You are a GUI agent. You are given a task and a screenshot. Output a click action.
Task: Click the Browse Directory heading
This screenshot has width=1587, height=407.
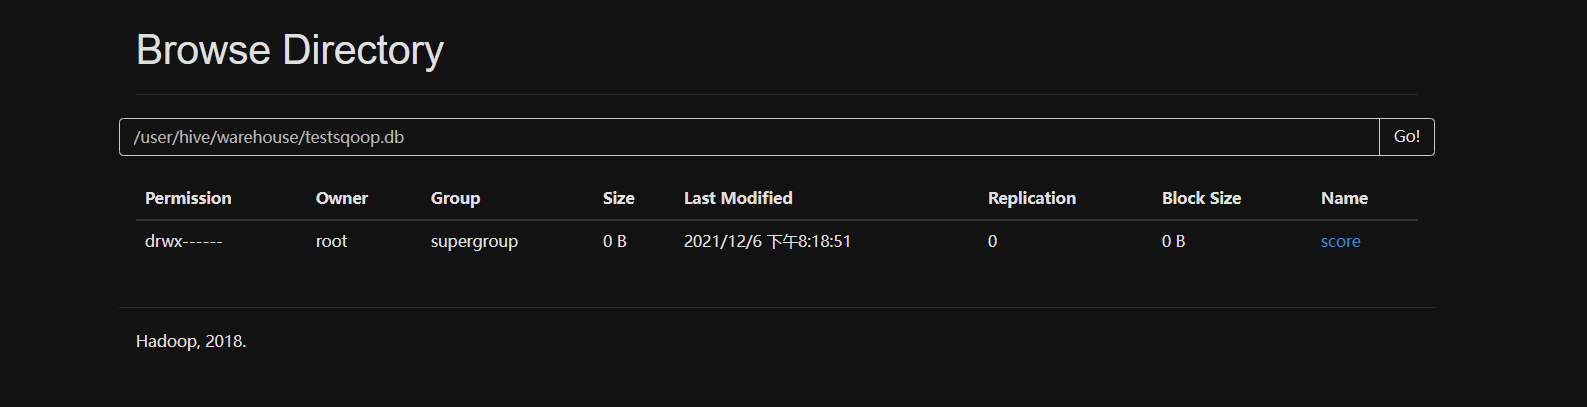click(290, 50)
